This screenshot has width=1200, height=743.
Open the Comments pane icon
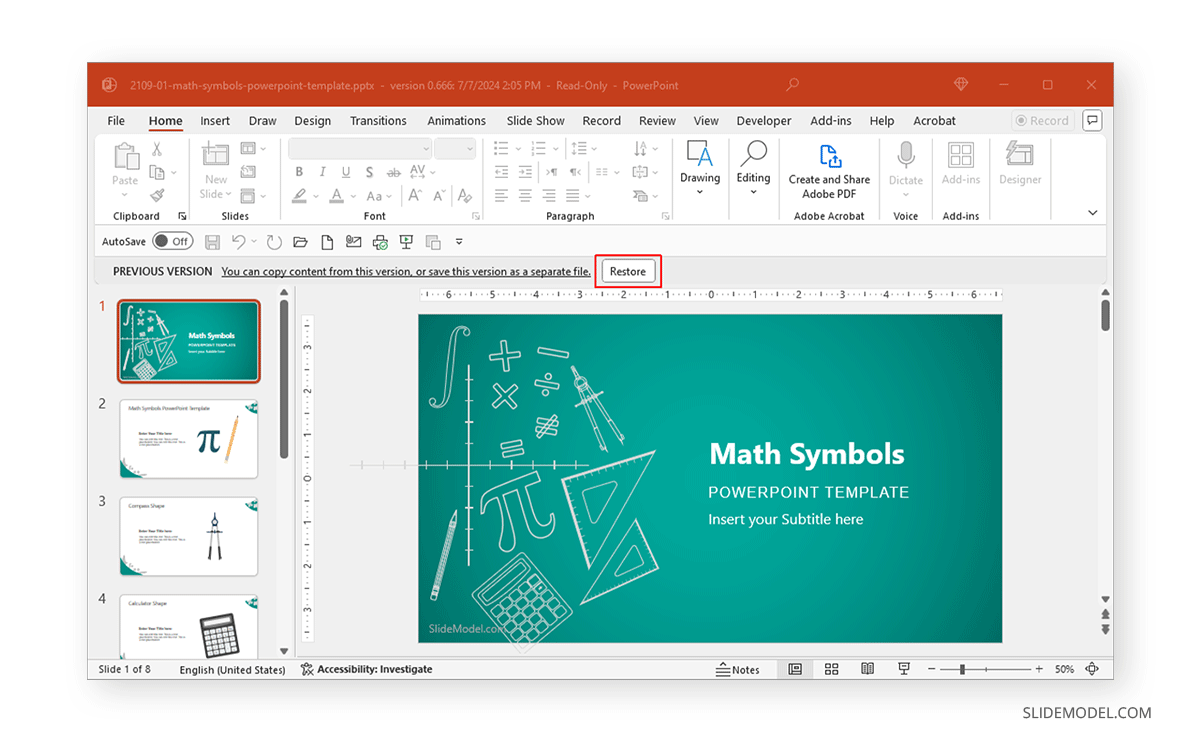pyautogui.click(x=1093, y=121)
